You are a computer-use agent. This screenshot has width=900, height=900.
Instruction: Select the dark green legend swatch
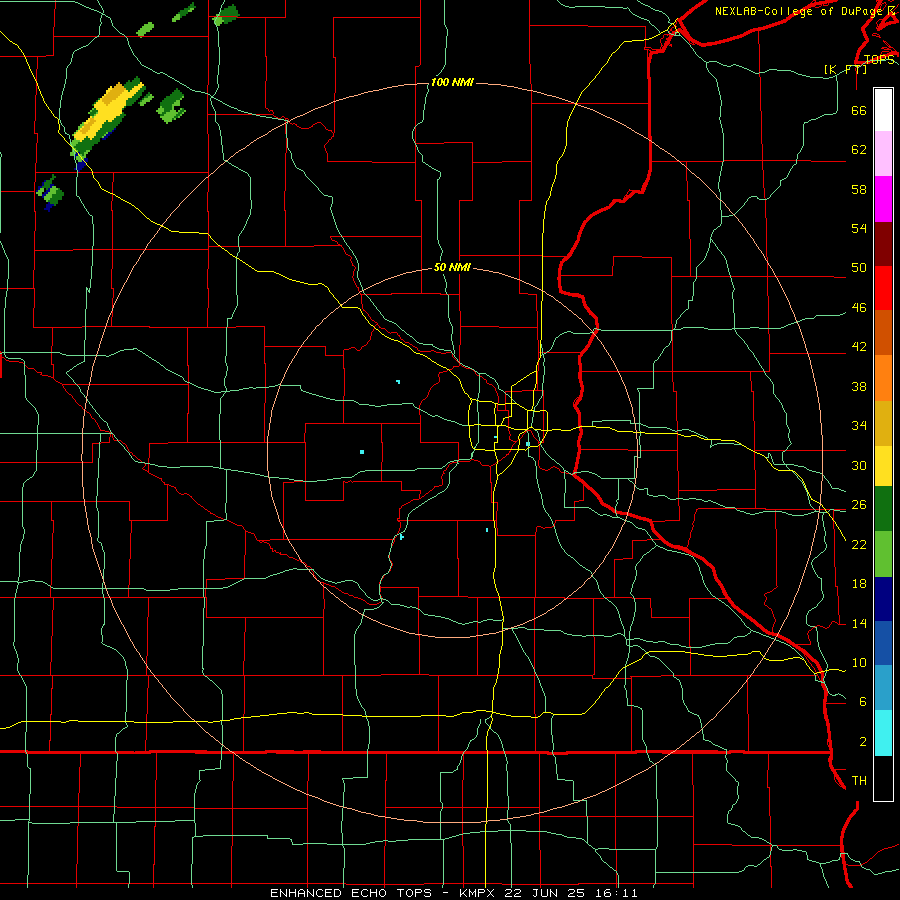[883, 509]
